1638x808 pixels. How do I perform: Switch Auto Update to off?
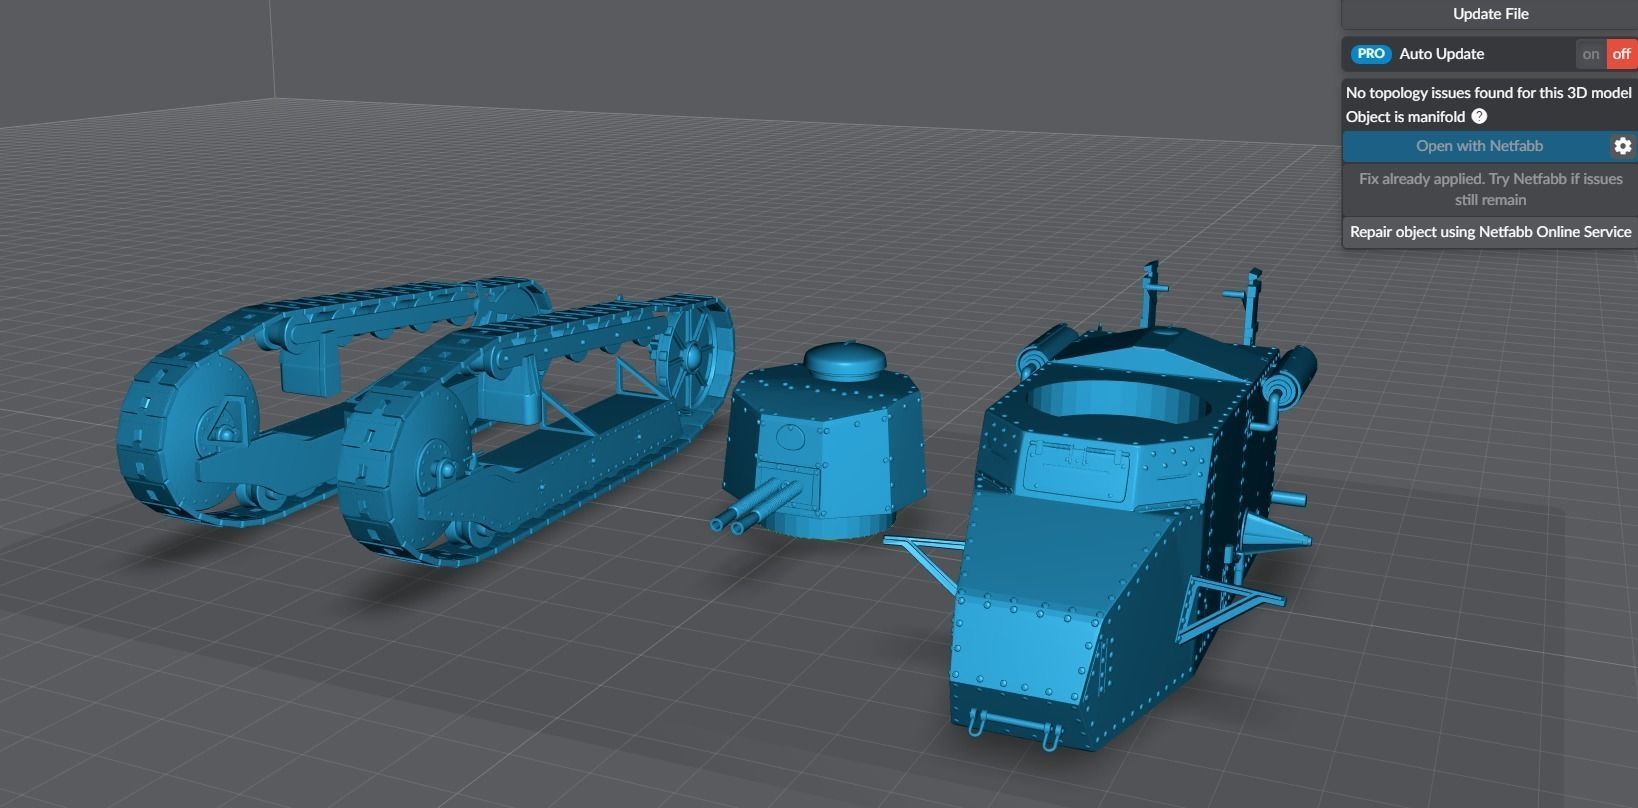(x=1621, y=54)
